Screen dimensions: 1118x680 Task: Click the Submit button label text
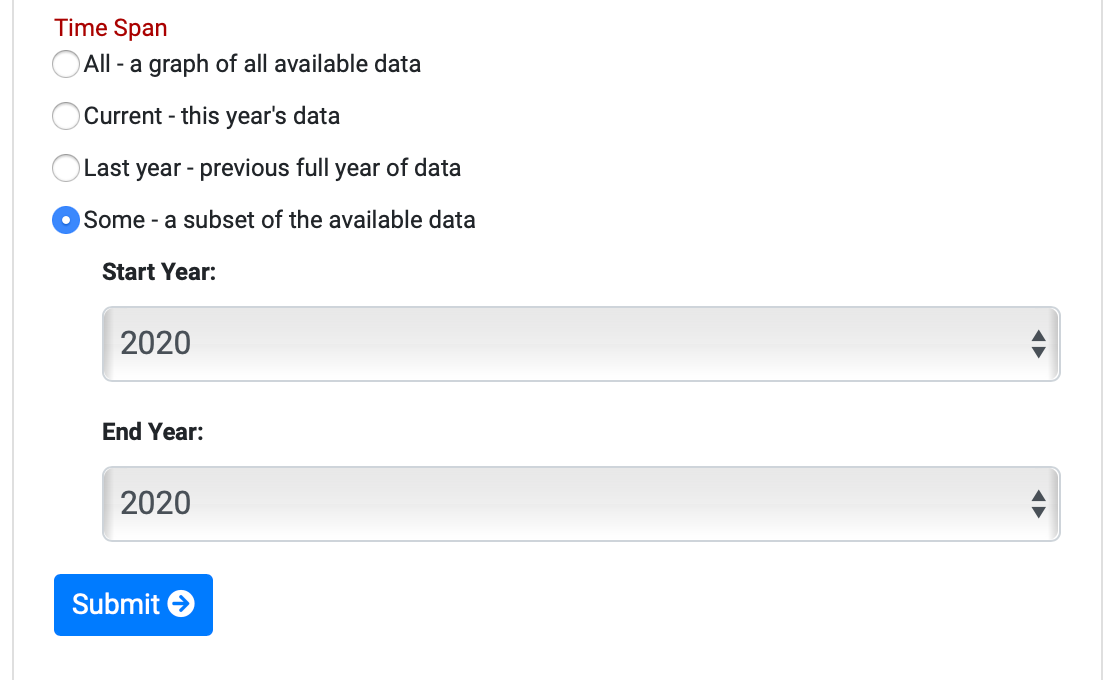coord(115,604)
